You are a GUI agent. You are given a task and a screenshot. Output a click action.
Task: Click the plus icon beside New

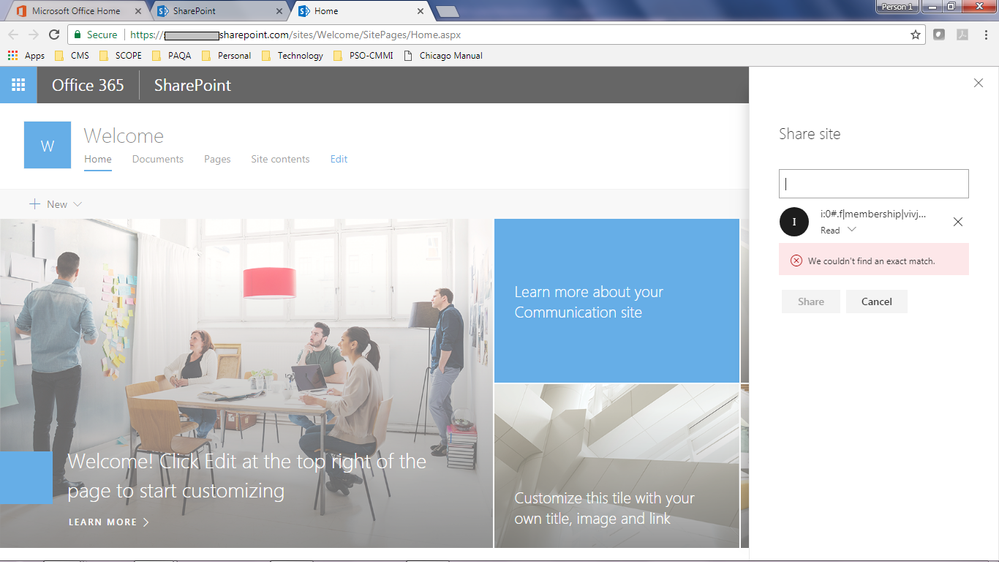pyautogui.click(x=34, y=204)
